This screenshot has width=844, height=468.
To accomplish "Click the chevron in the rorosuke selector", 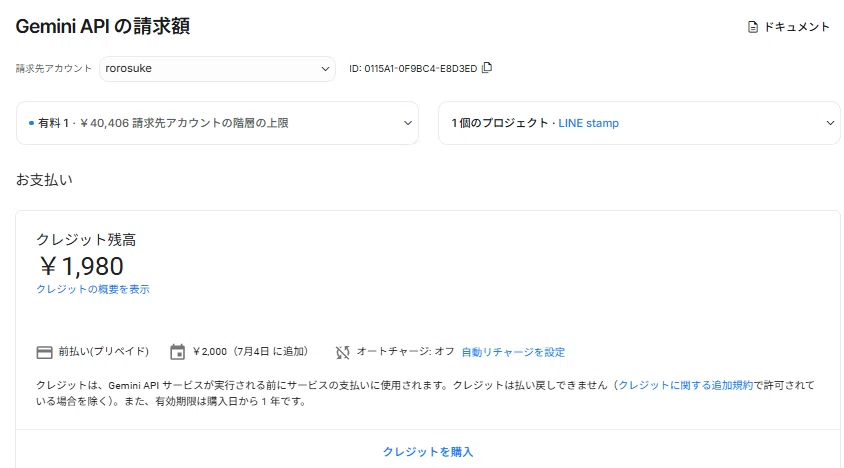I will pos(325,69).
